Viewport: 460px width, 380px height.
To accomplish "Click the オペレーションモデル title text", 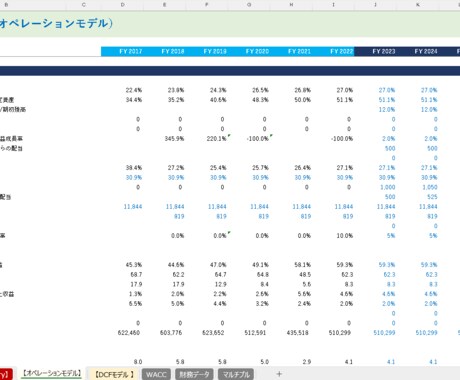I will pyautogui.click(x=56, y=23).
